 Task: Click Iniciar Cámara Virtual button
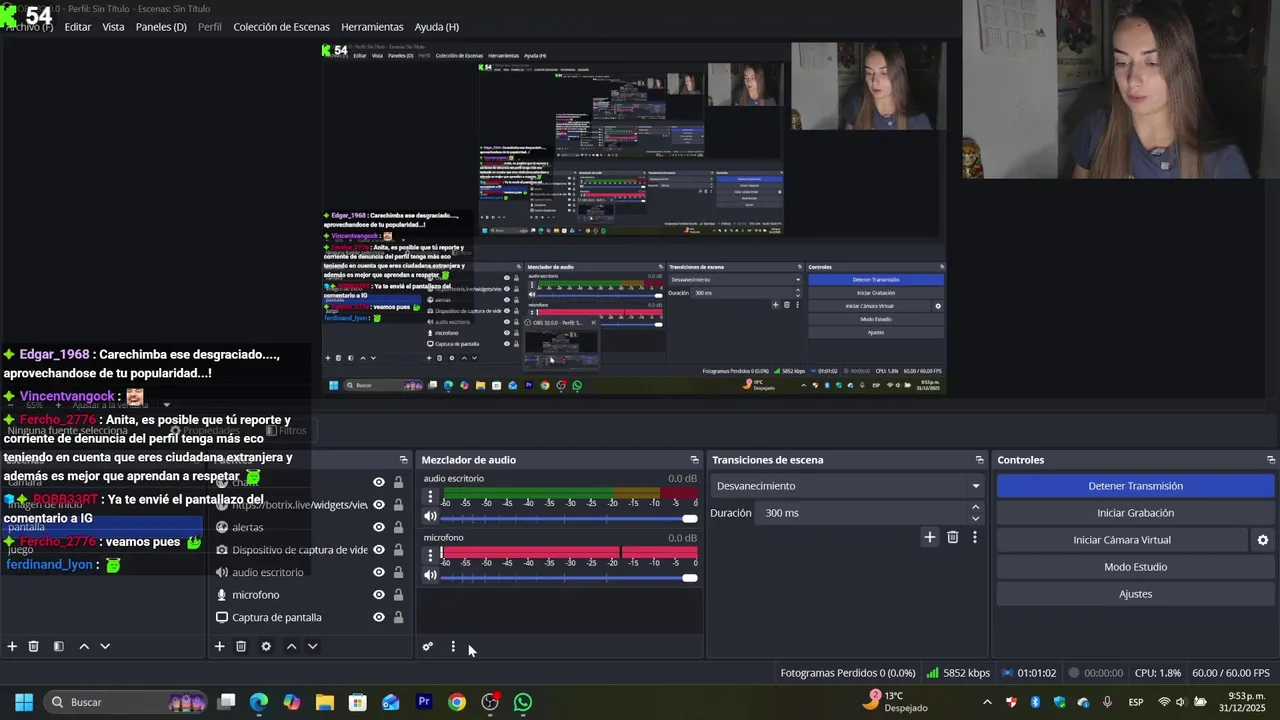(1122, 540)
